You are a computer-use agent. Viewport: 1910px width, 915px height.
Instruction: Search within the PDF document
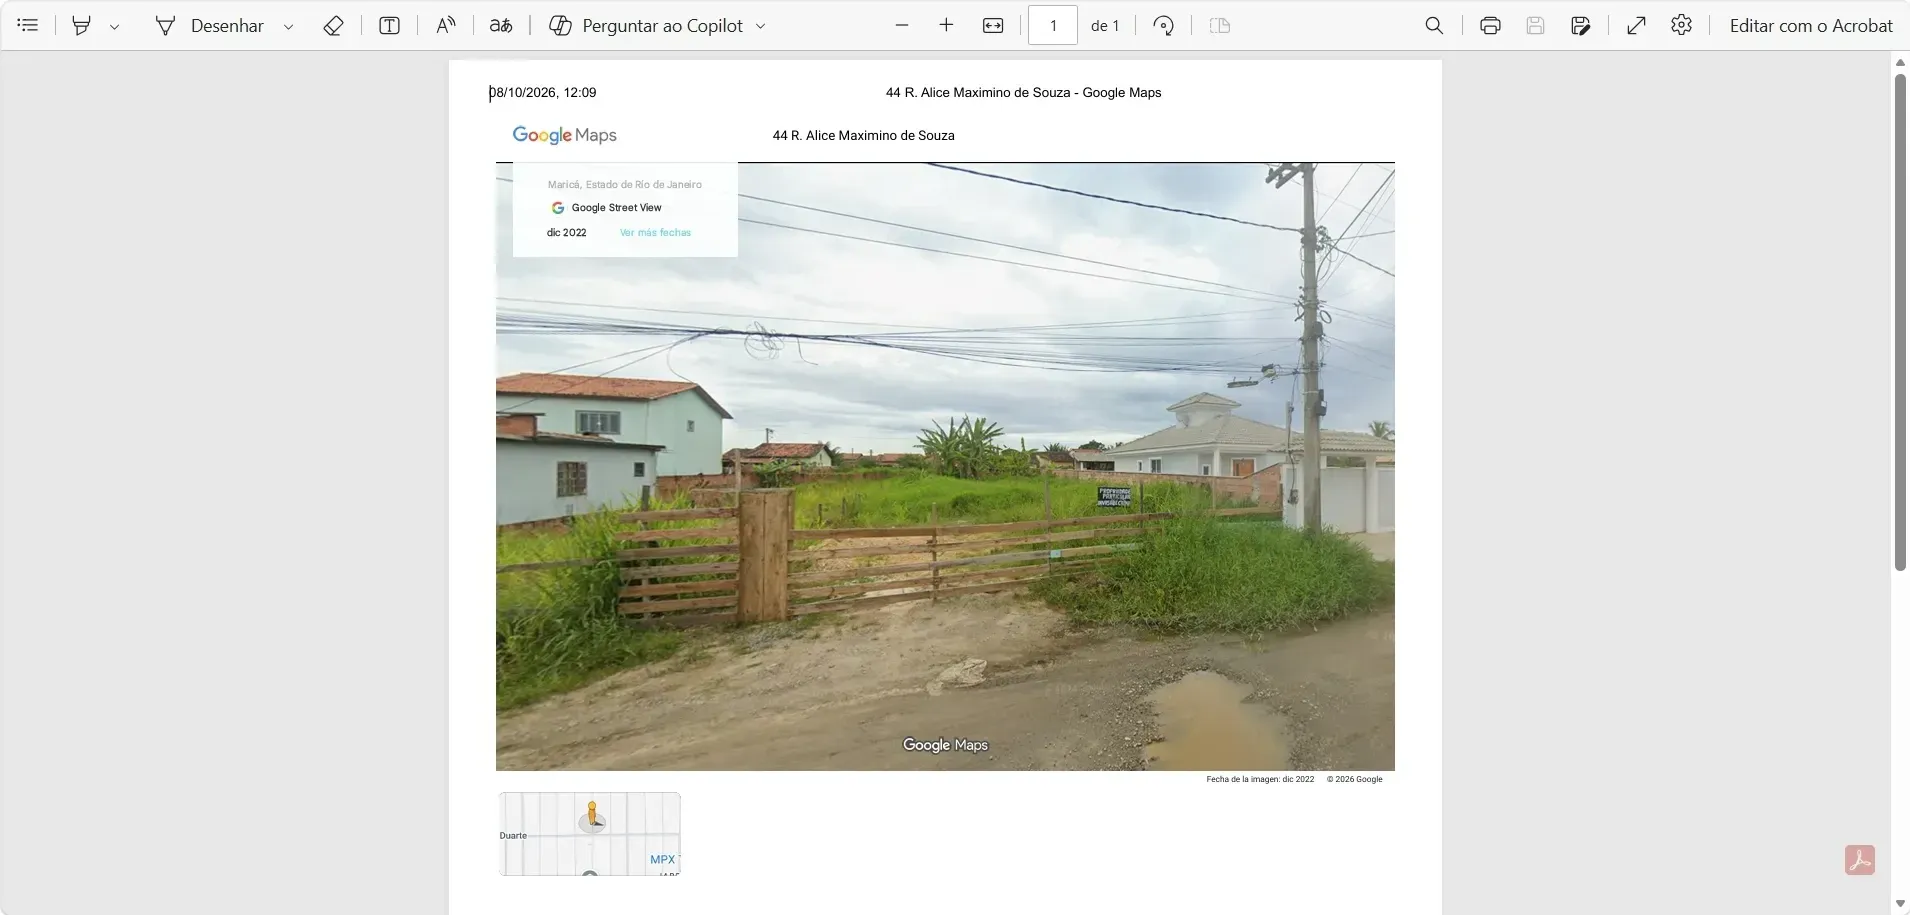pos(1434,25)
